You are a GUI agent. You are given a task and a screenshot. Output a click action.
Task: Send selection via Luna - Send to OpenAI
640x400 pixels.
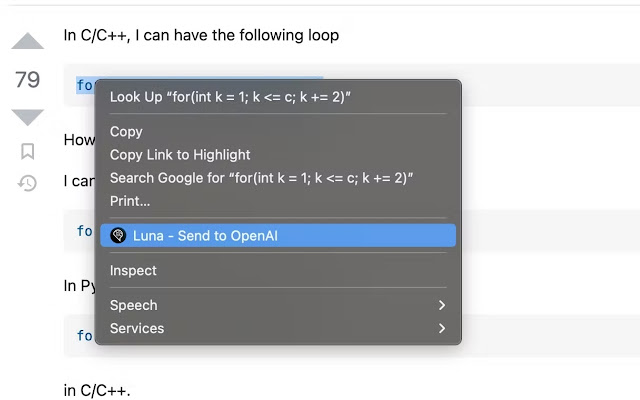pos(278,236)
